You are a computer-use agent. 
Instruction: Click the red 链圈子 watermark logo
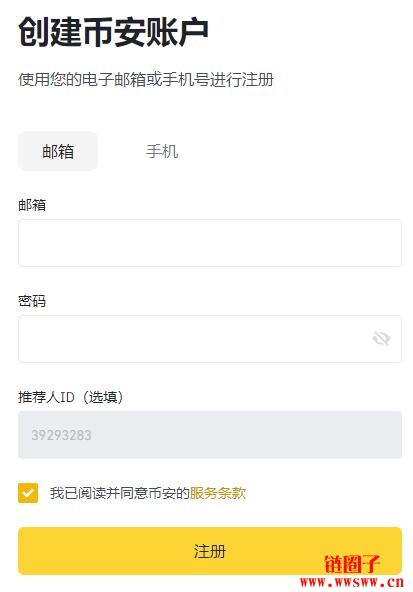coord(352,564)
